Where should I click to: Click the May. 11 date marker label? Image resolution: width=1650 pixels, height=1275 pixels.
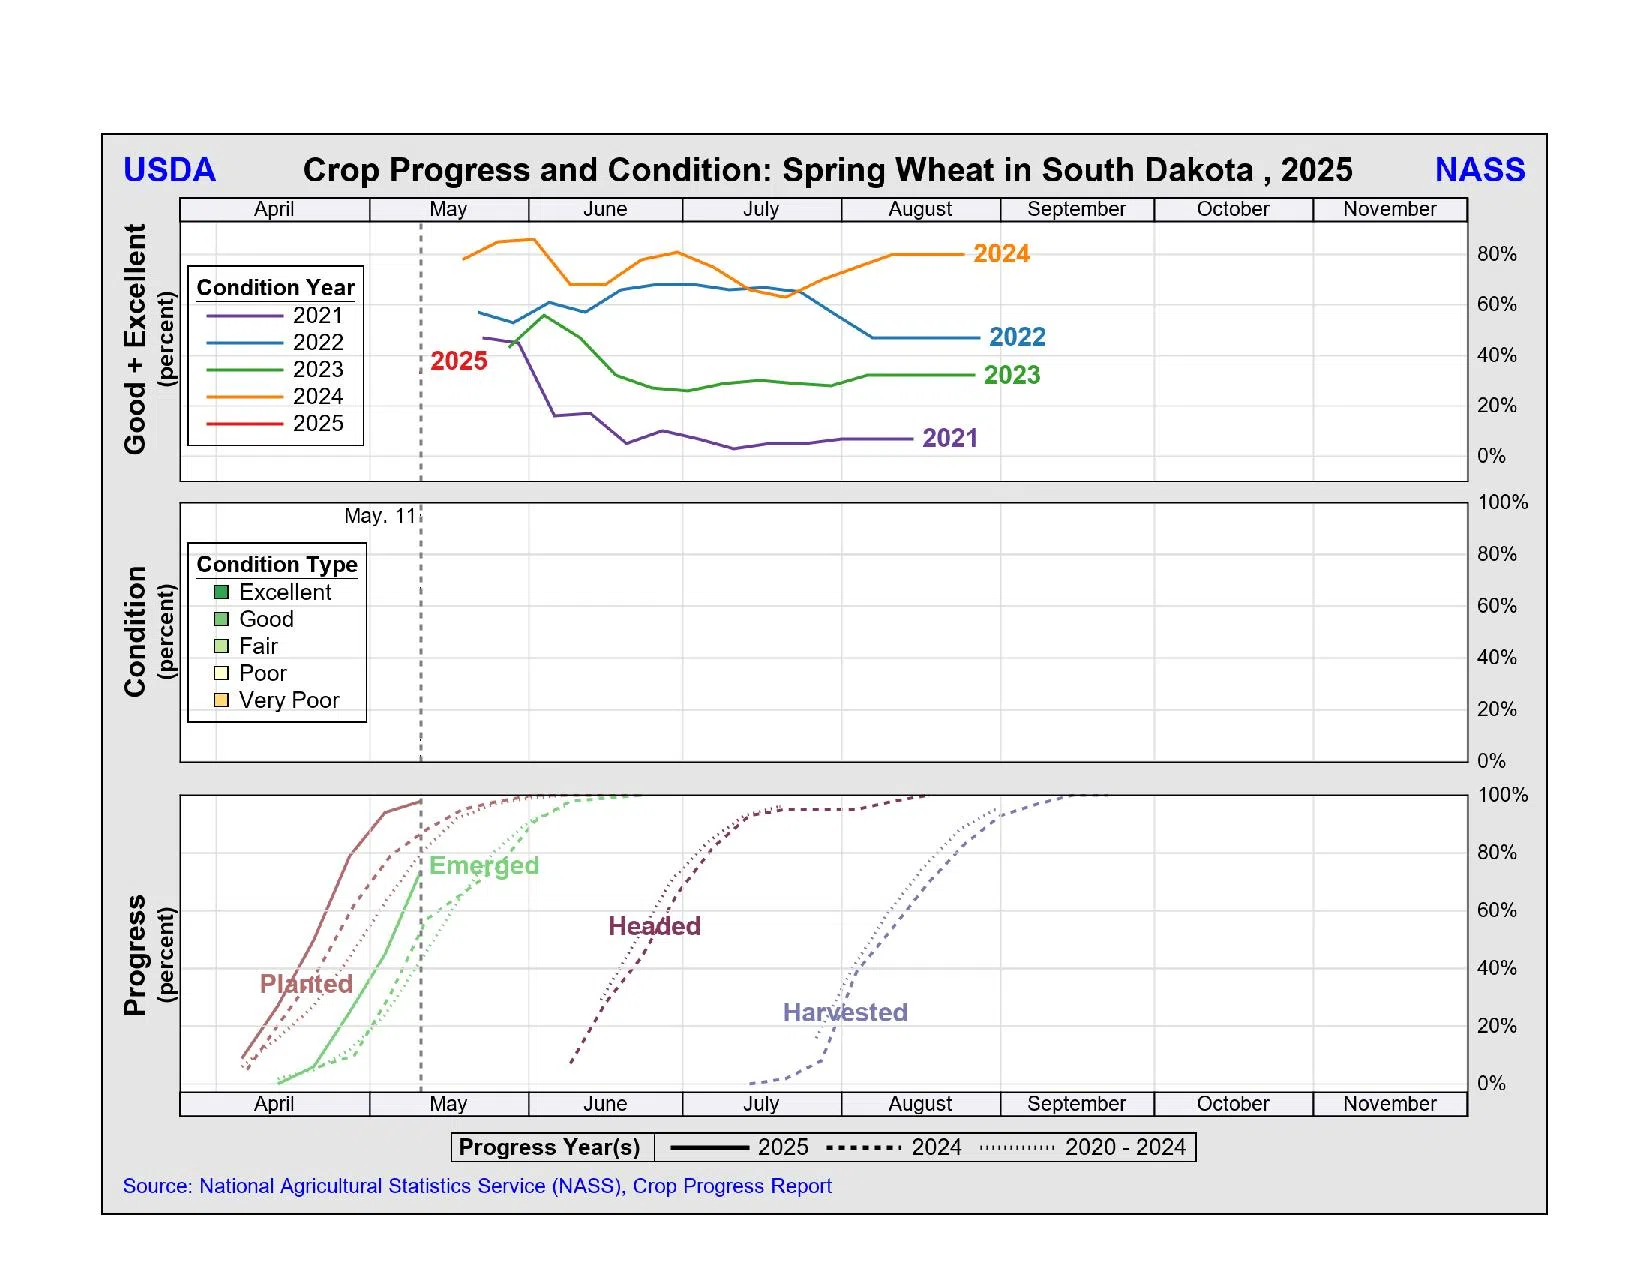tap(380, 516)
